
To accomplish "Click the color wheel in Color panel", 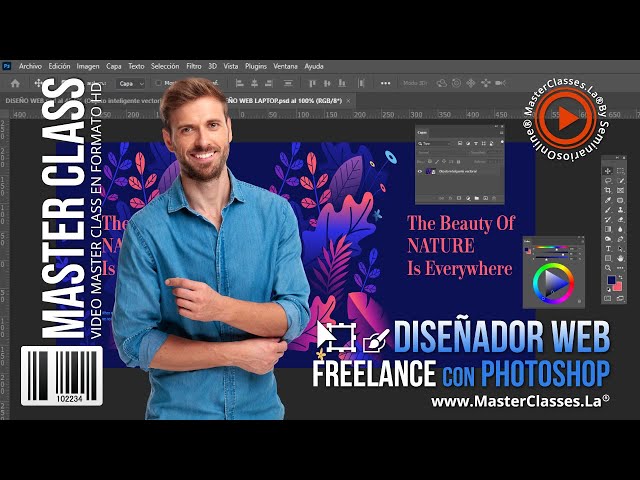I will point(553,283).
